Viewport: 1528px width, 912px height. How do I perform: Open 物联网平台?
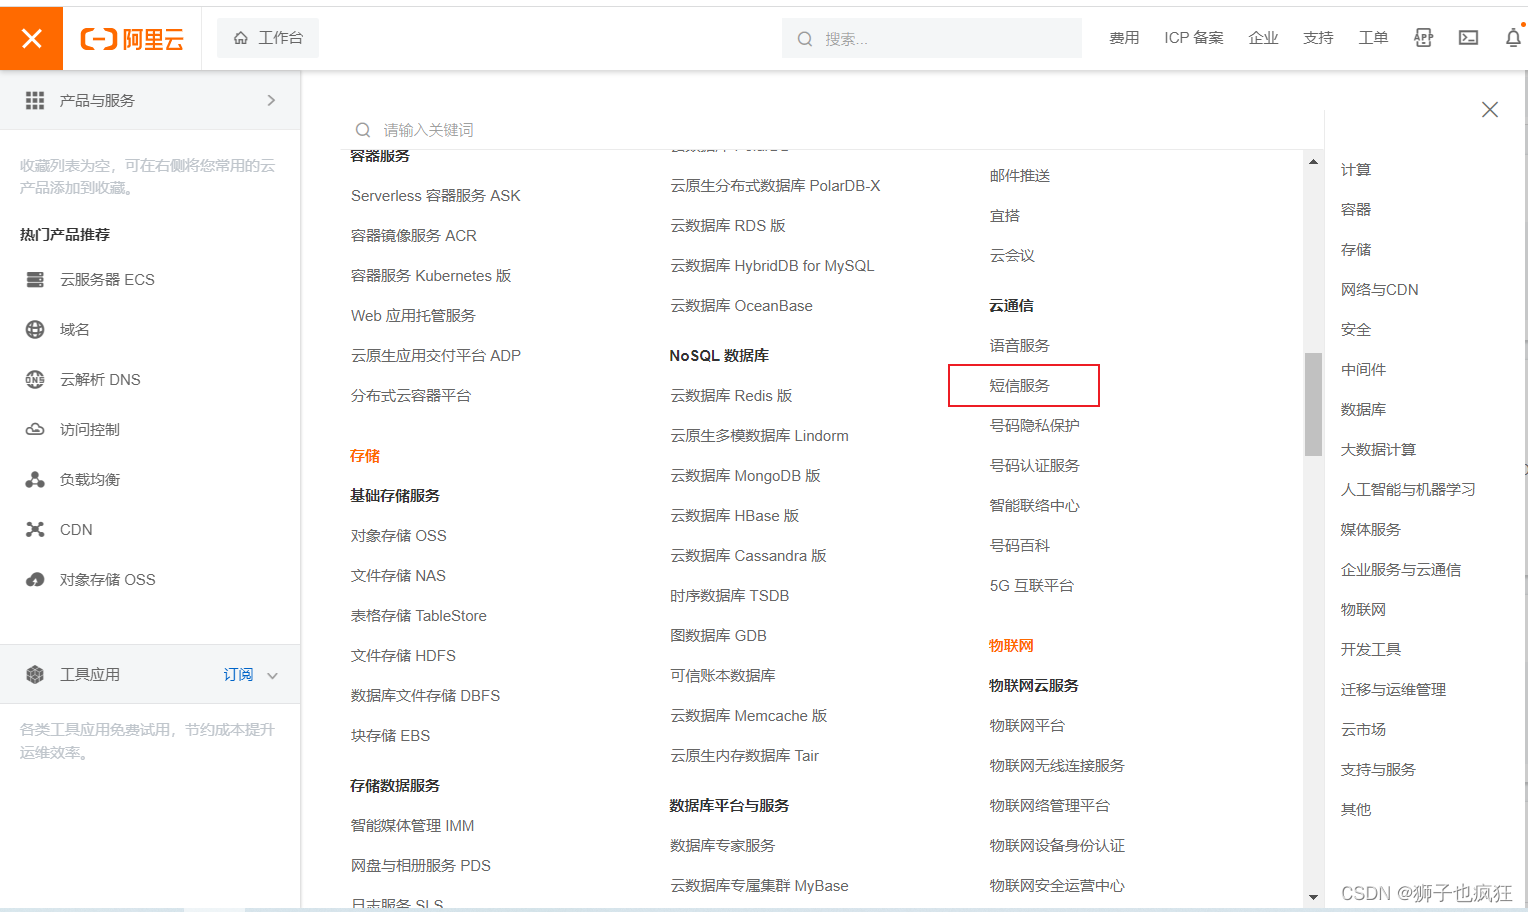1027,725
